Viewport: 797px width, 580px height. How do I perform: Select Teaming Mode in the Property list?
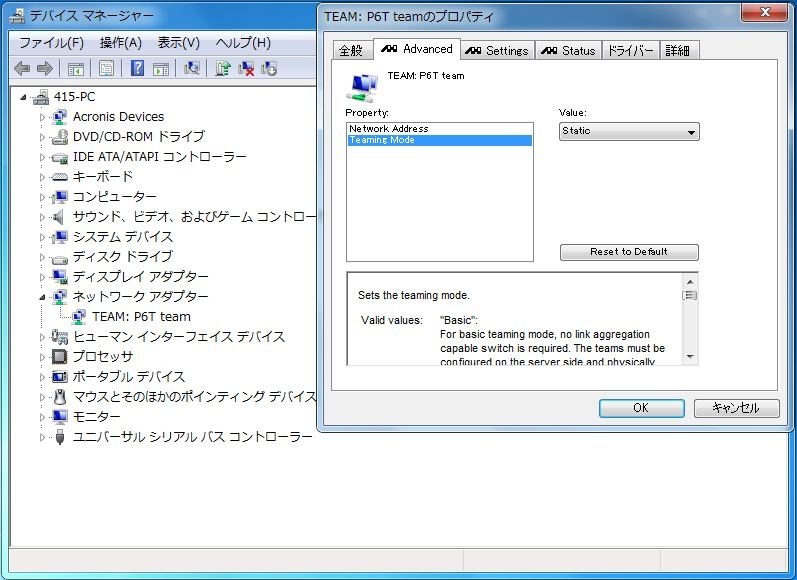[440, 140]
